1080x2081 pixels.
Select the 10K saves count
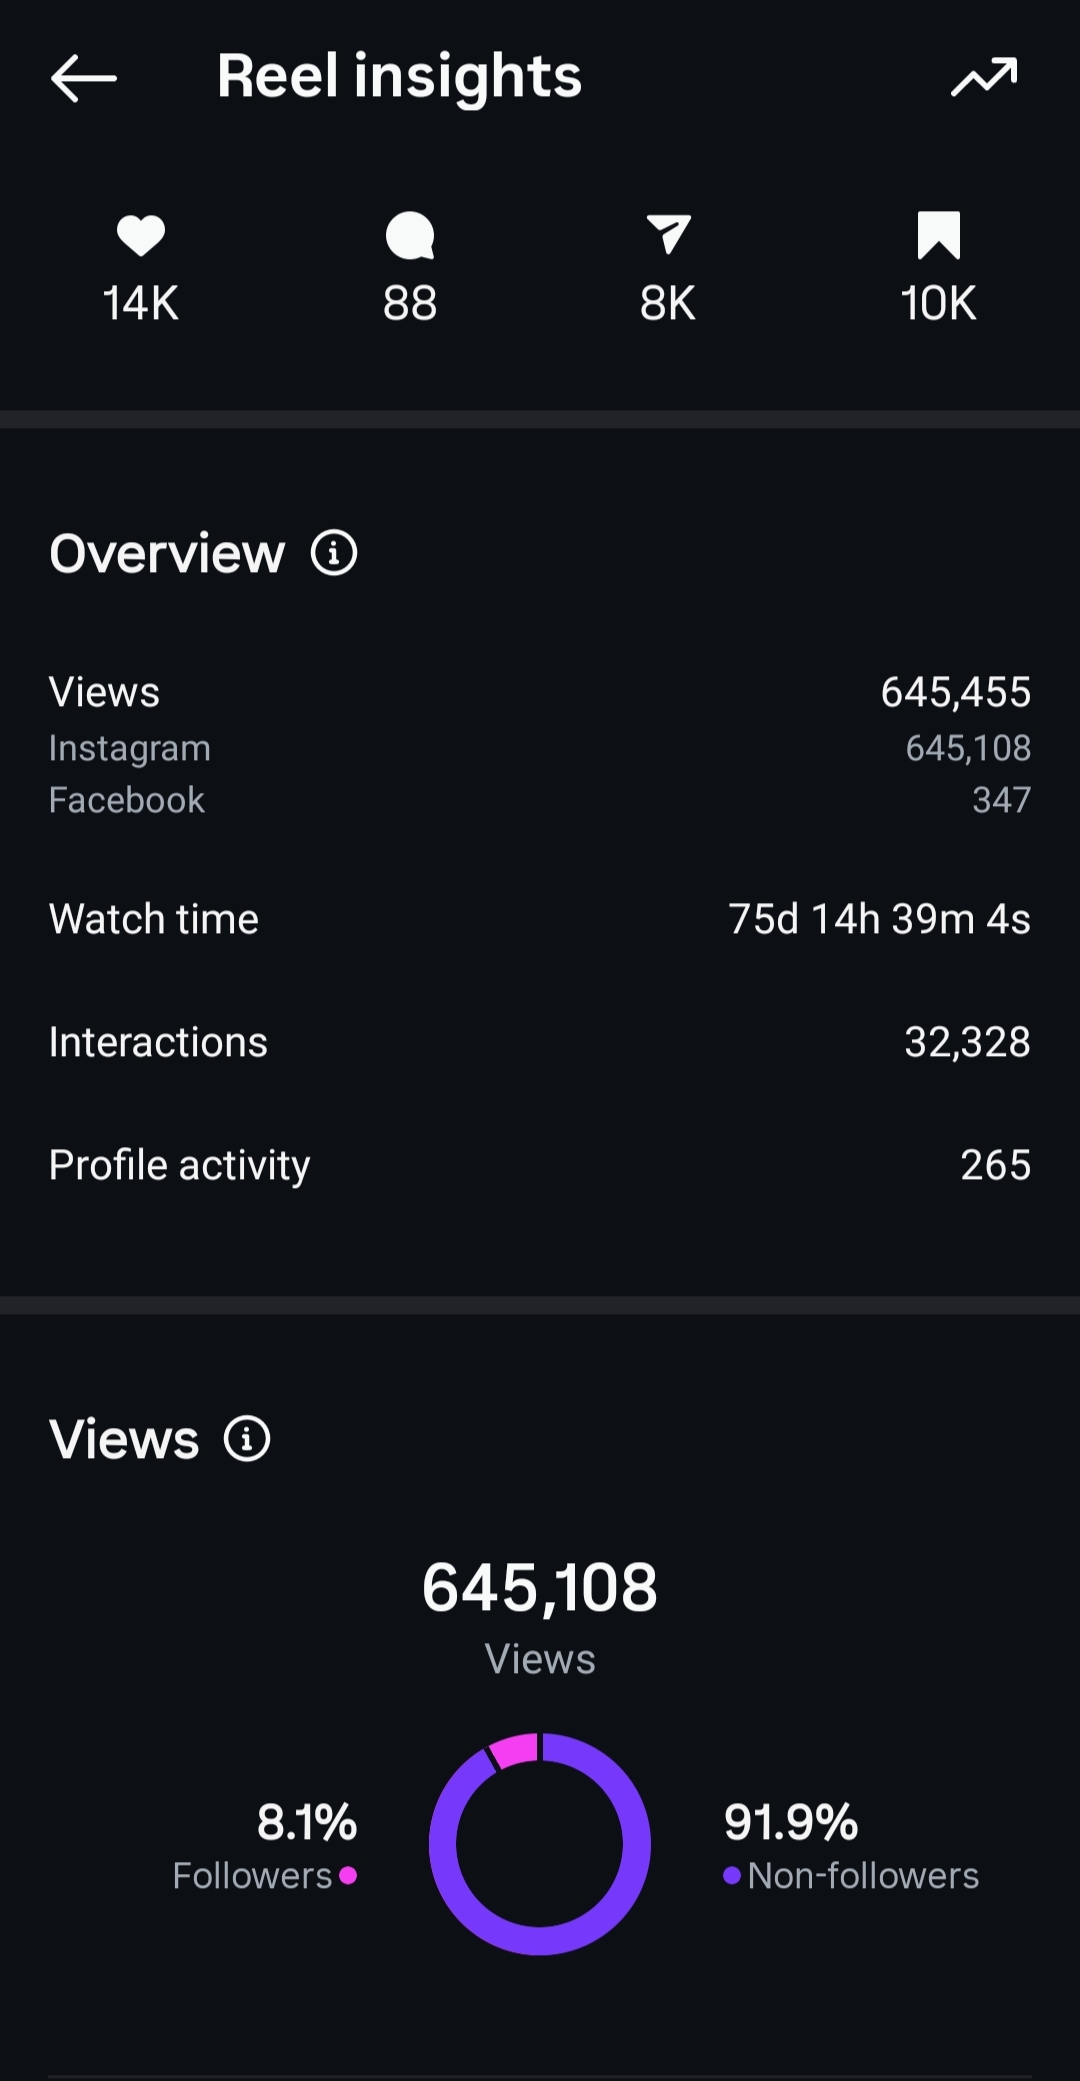[x=938, y=303]
